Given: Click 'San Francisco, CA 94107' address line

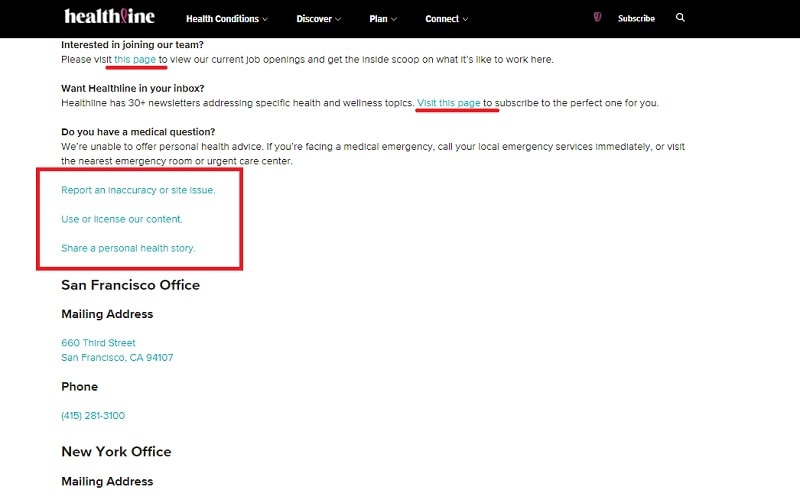Looking at the screenshot, I should [x=117, y=357].
